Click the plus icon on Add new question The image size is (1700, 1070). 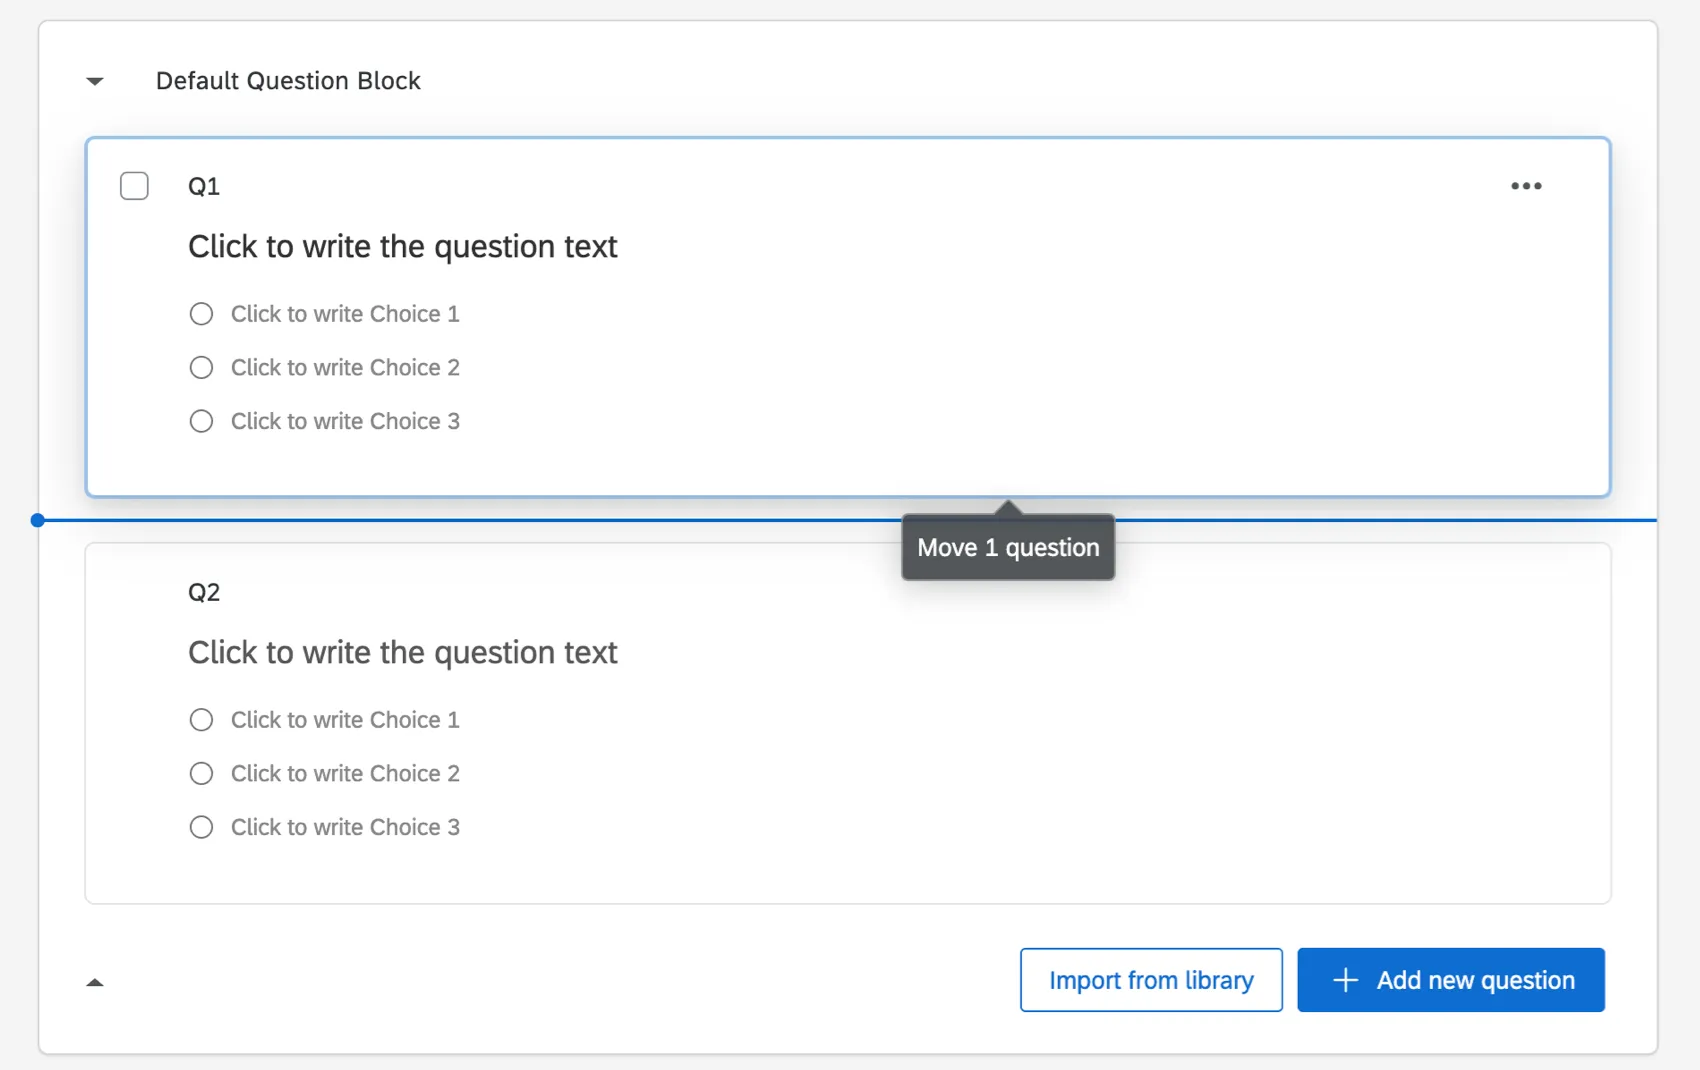(1345, 980)
